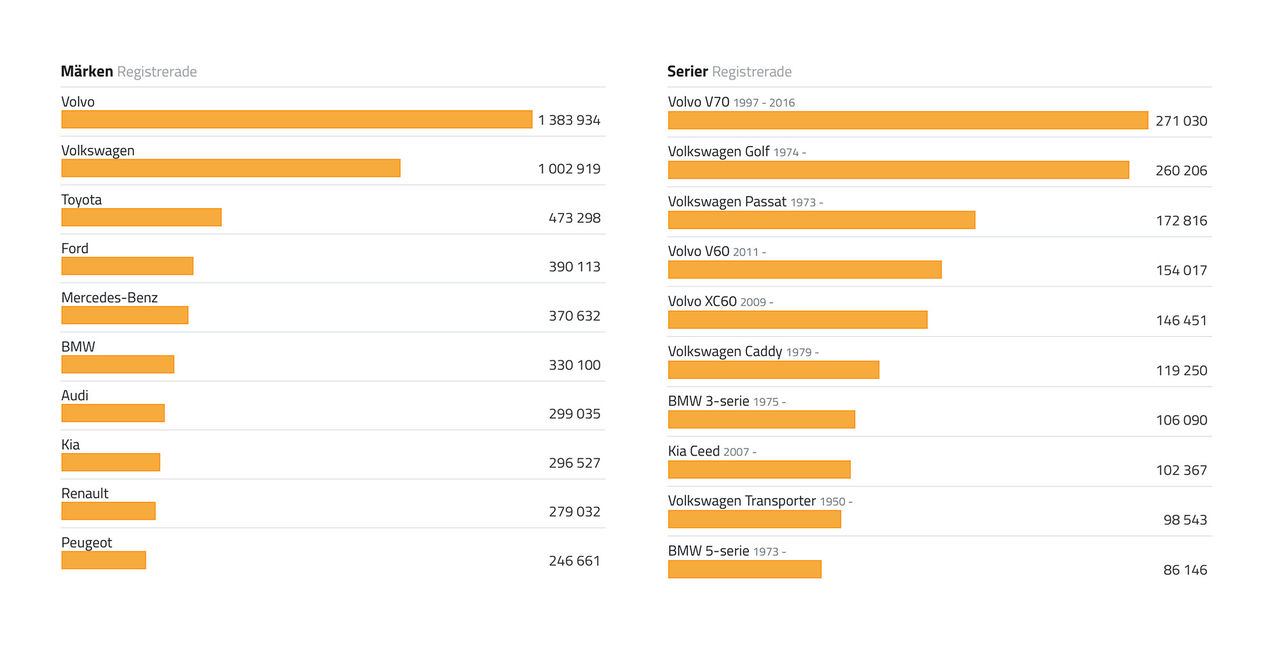
Task: Select the Volkswagen brand bar
Action: coord(230,168)
